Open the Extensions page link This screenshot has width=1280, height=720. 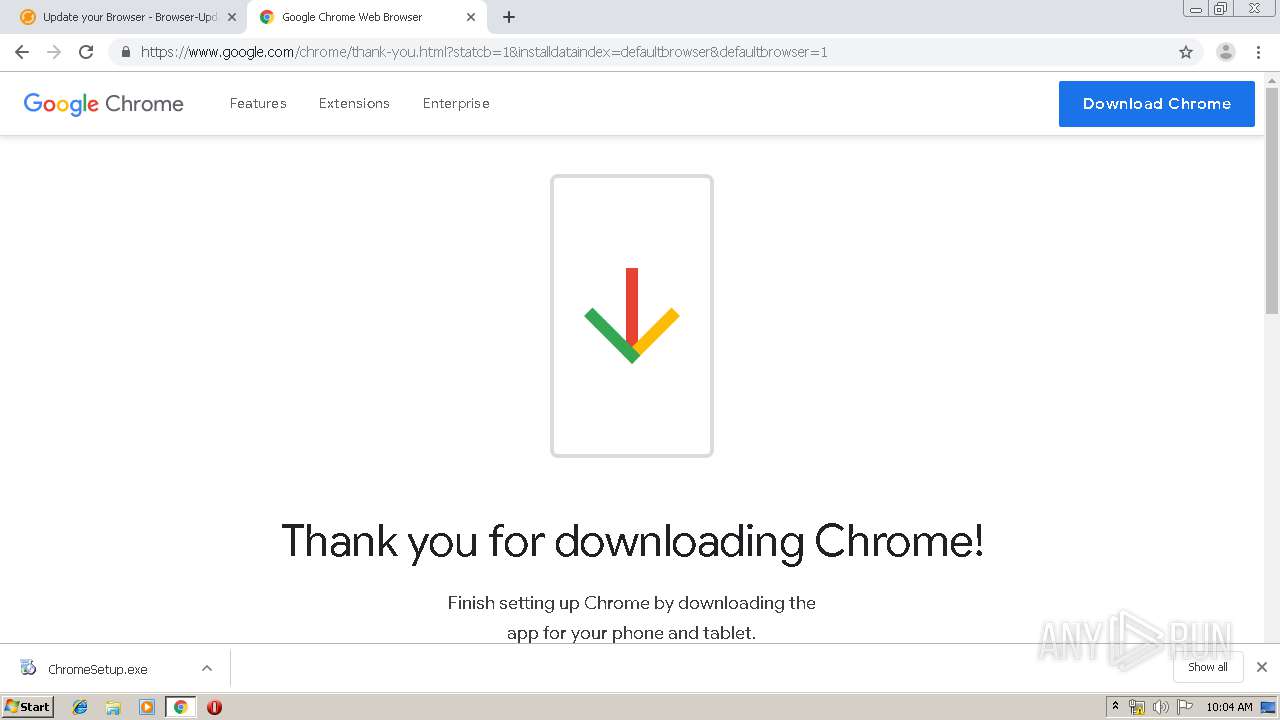click(x=354, y=103)
